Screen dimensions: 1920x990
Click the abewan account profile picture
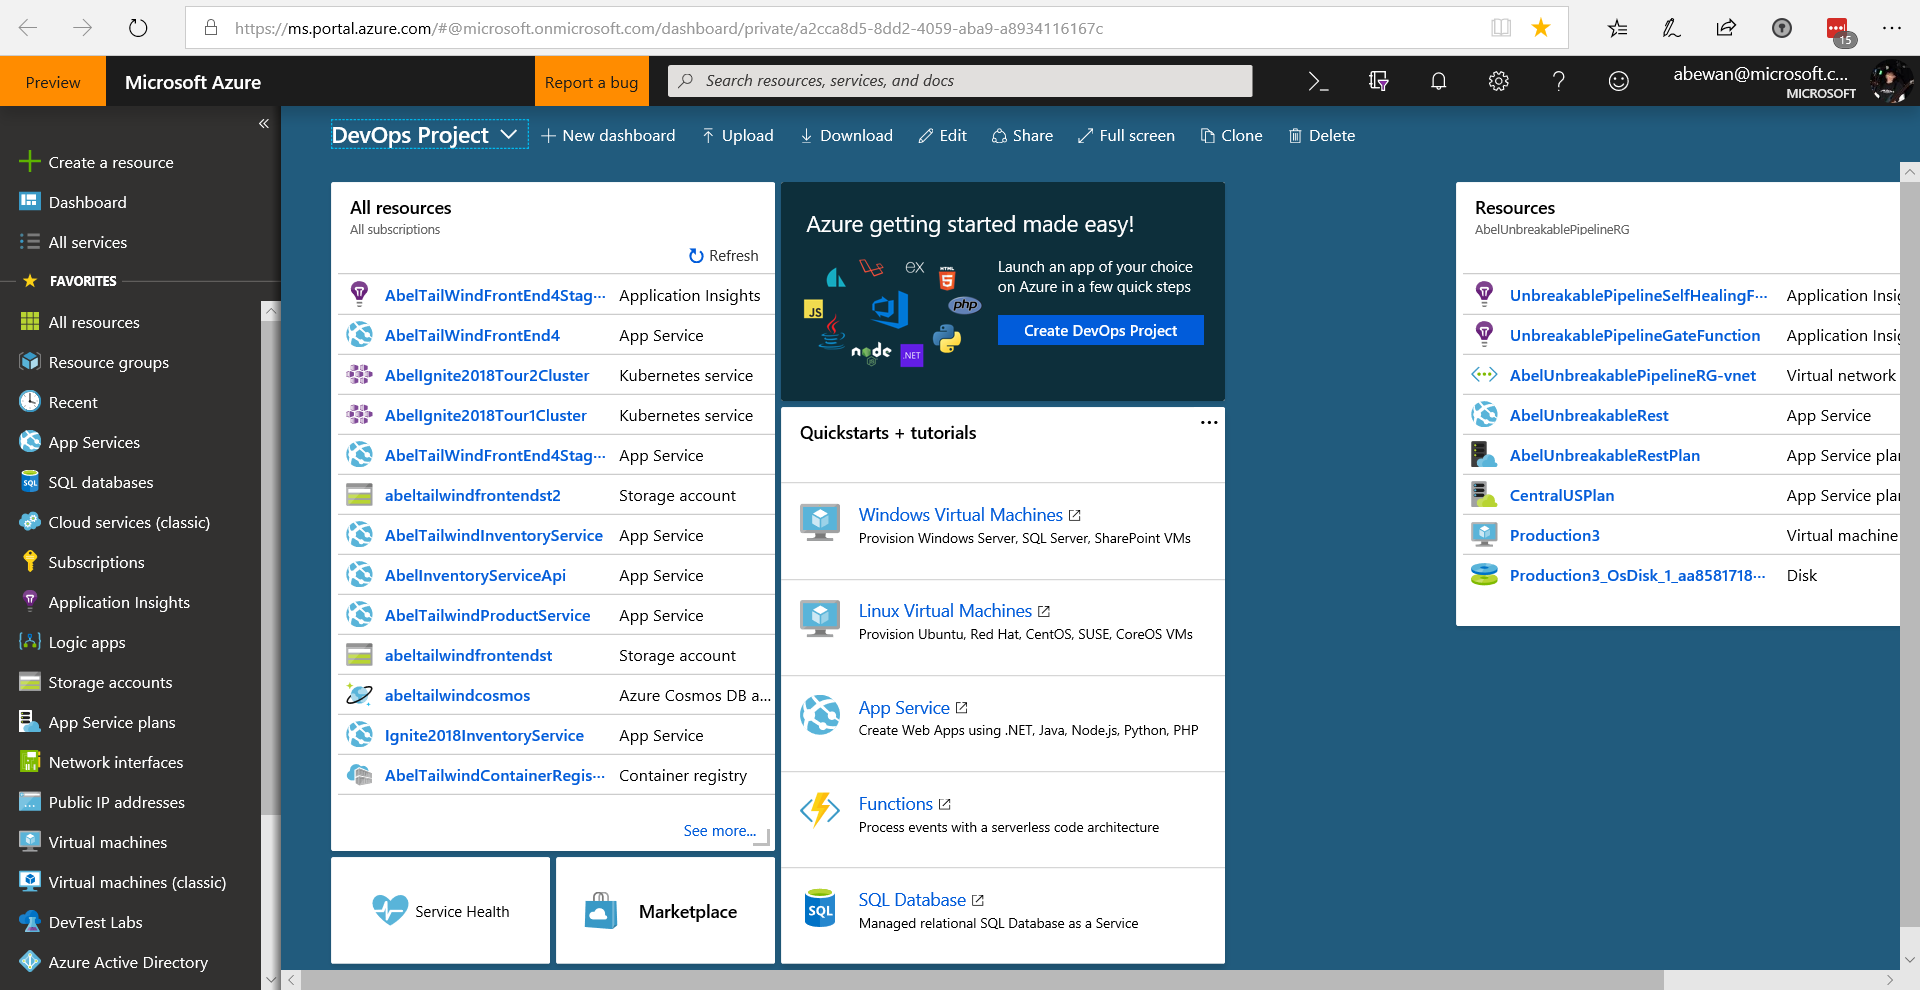1891,82
